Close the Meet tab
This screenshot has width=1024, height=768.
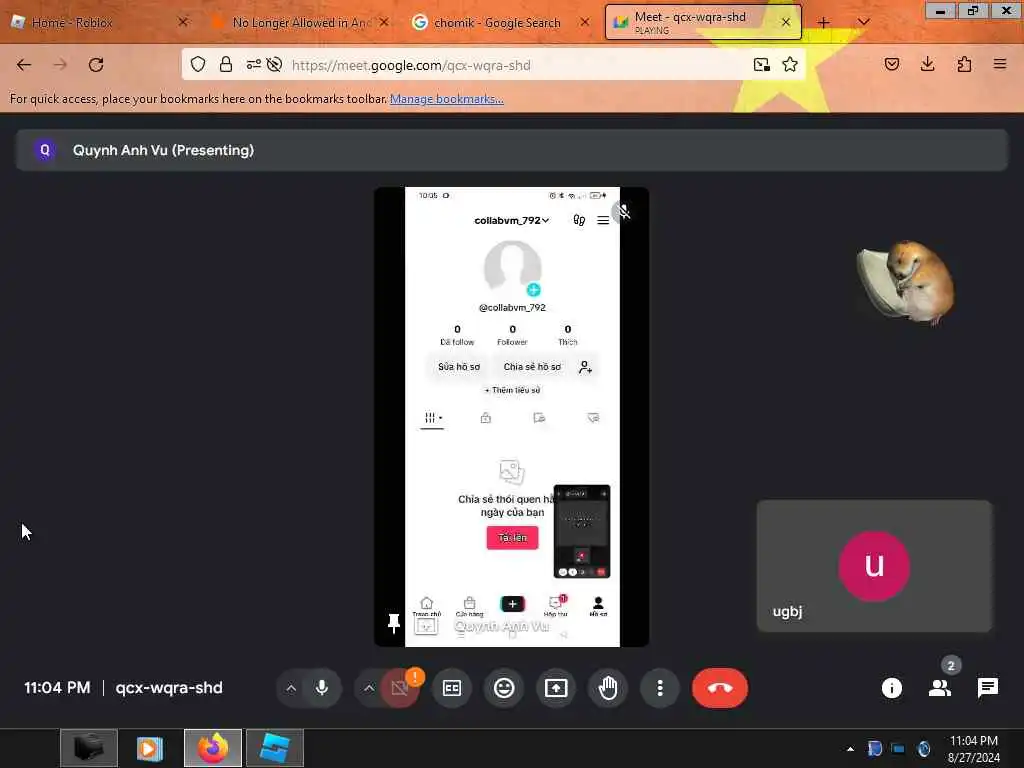point(786,22)
